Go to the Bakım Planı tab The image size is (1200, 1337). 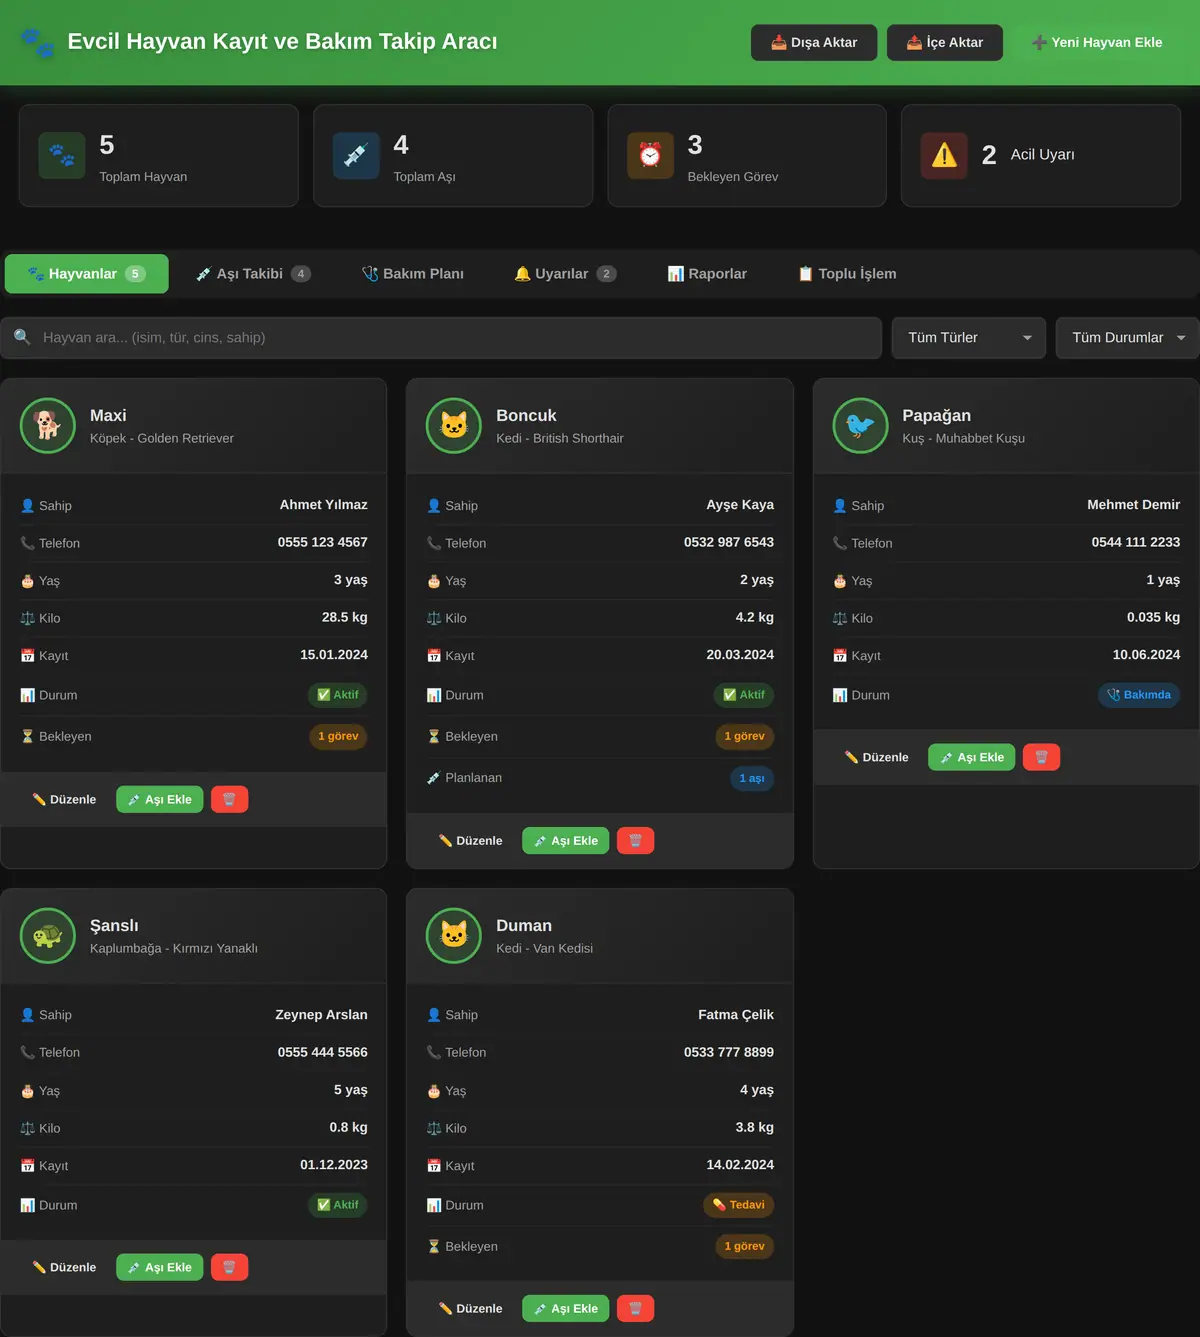[412, 274]
